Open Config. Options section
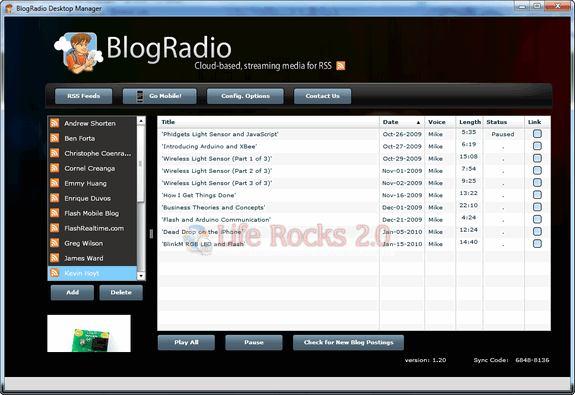This screenshot has width=575, height=395. click(245, 96)
